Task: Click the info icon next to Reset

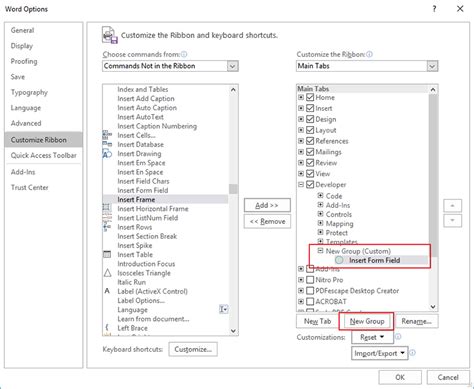Action: [x=398, y=337]
